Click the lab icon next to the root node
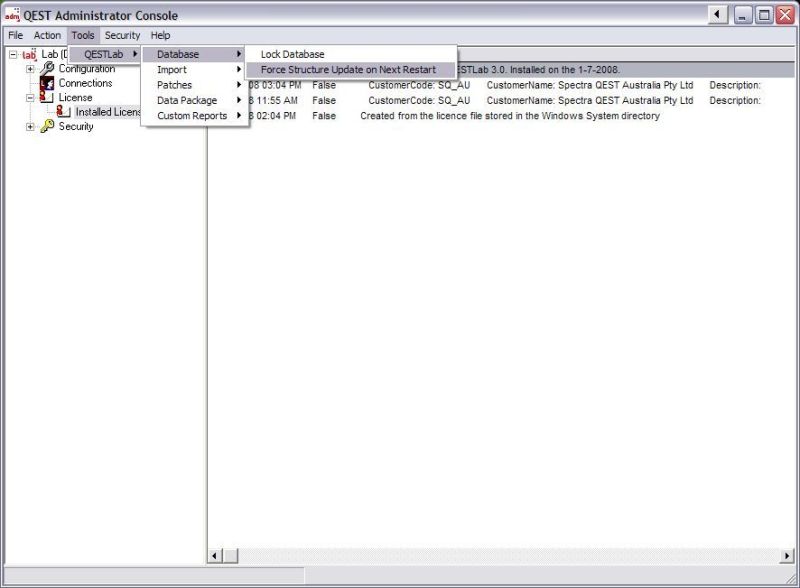 click(28, 54)
